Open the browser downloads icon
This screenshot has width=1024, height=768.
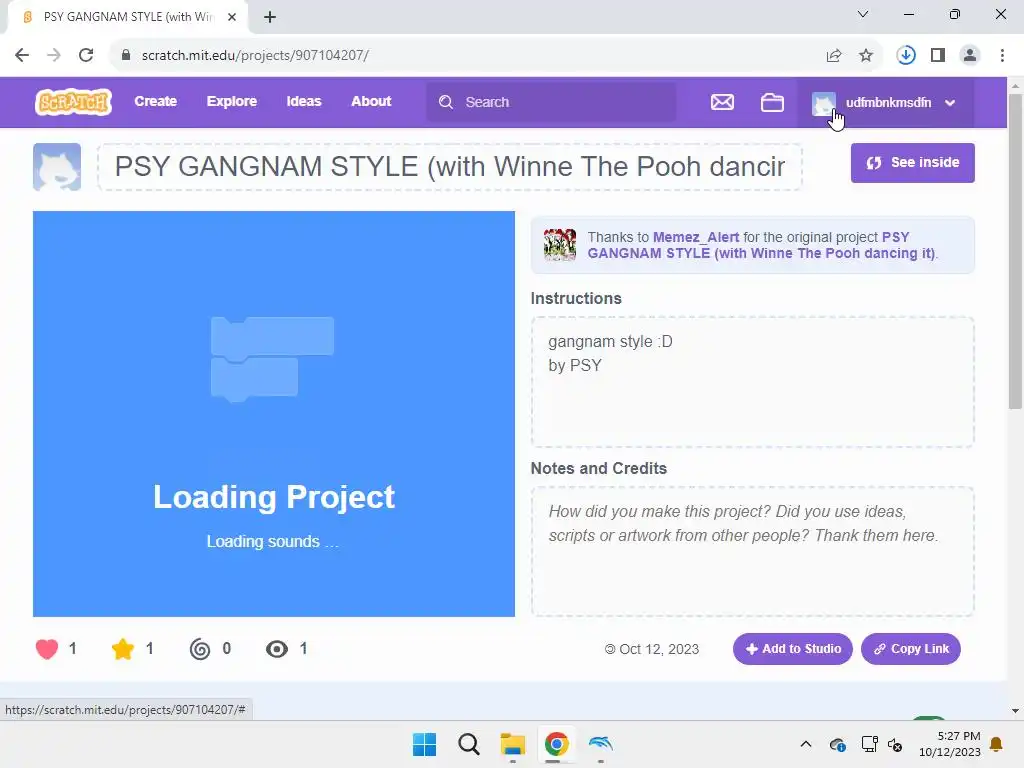[x=906, y=56]
